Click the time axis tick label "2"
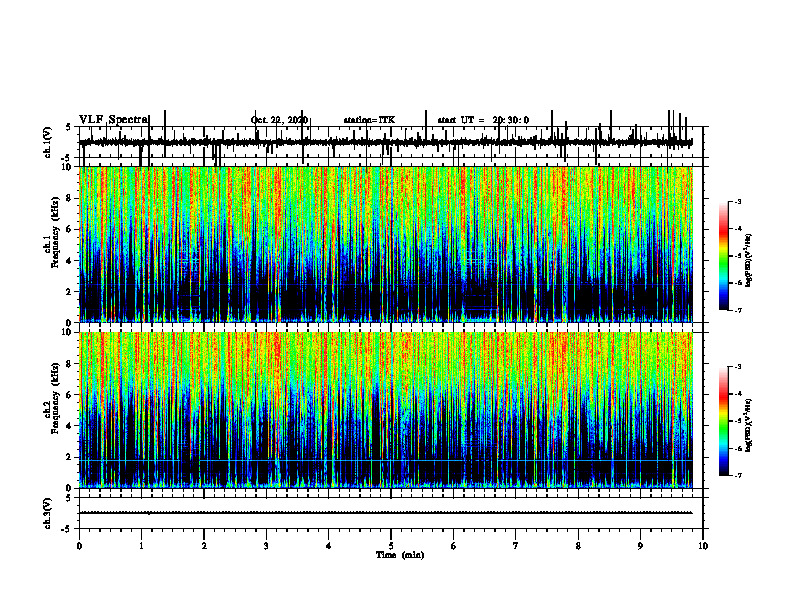The height and width of the screenshot is (612, 792). pos(204,546)
